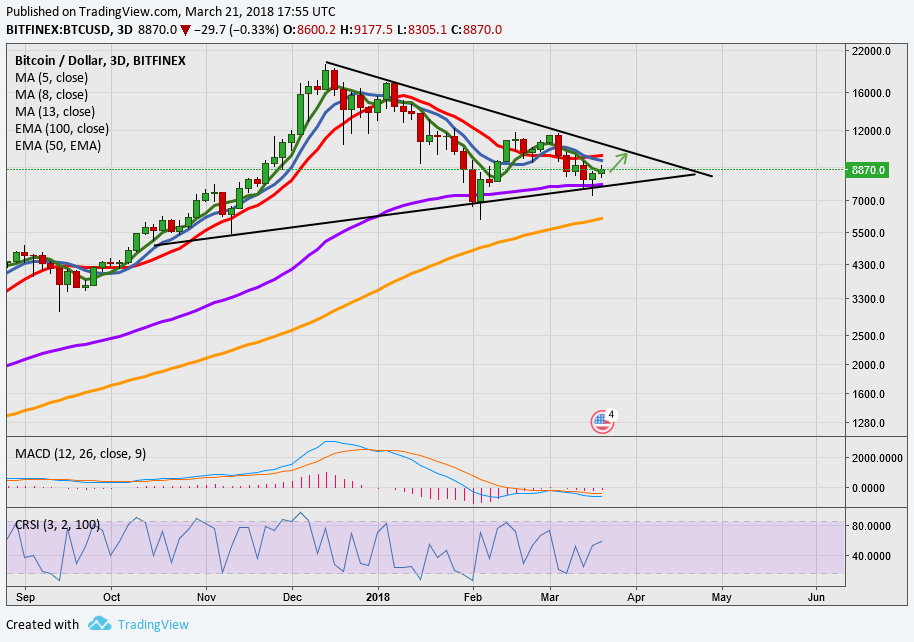
Task: Click the MACD 0.0000 axis label
Action: tap(868, 488)
